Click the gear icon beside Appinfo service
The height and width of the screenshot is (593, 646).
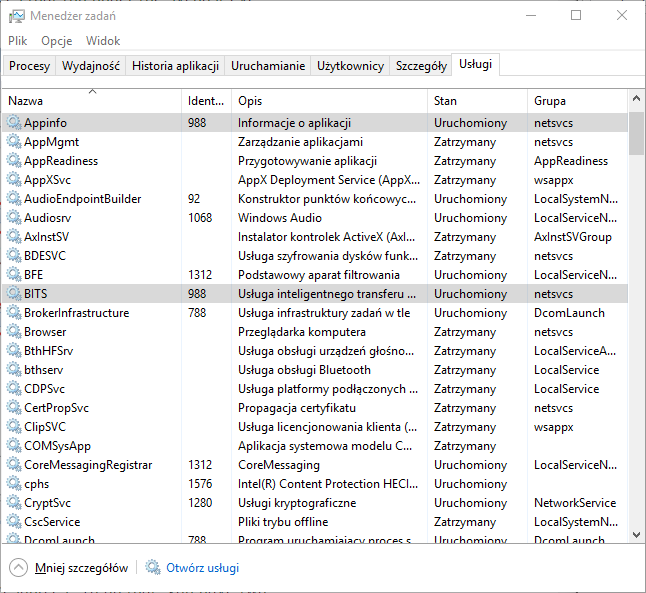pyautogui.click(x=14, y=123)
